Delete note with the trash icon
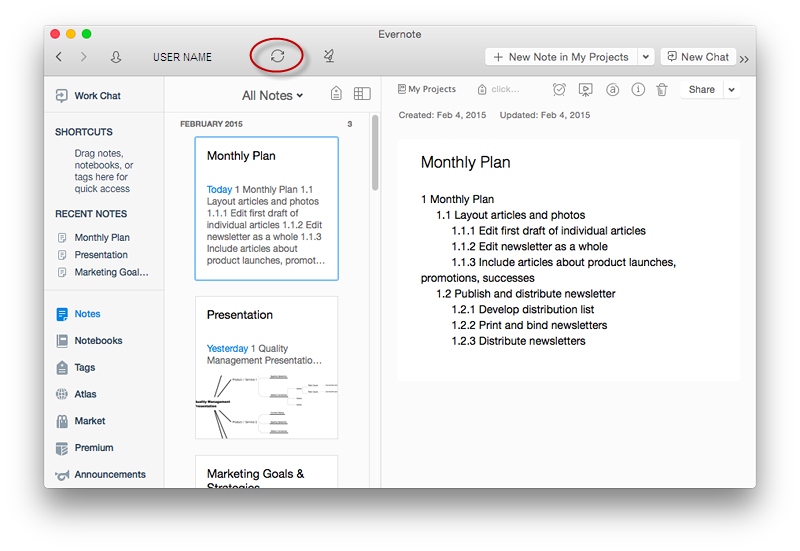This screenshot has height=551, width=800. (662, 90)
